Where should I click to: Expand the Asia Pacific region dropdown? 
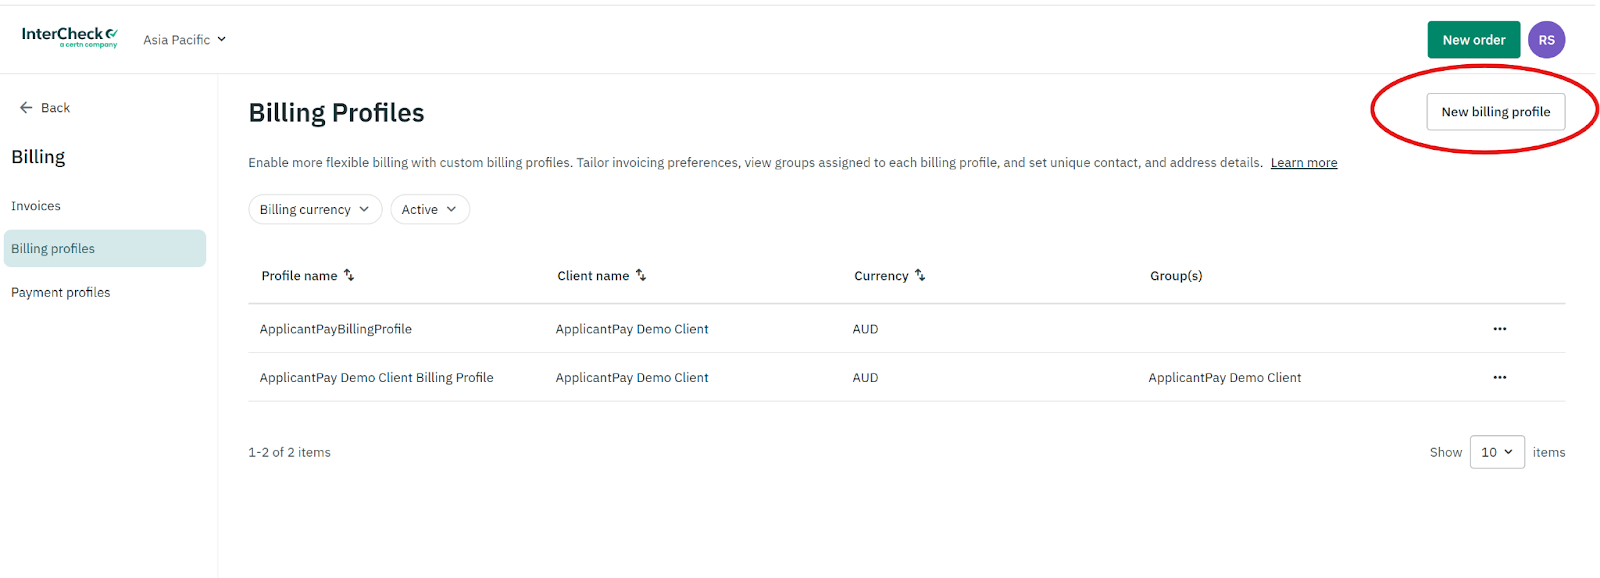click(x=185, y=40)
